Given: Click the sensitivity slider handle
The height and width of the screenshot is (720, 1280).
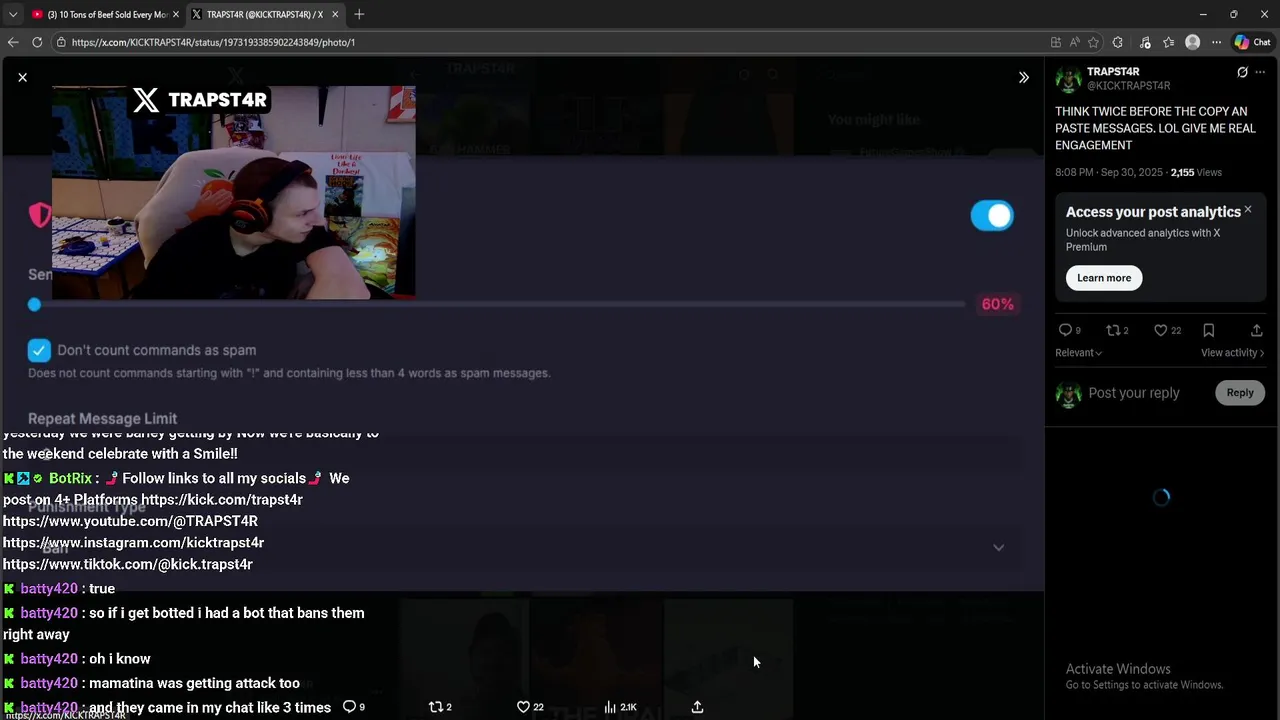Looking at the screenshot, I should [34, 304].
